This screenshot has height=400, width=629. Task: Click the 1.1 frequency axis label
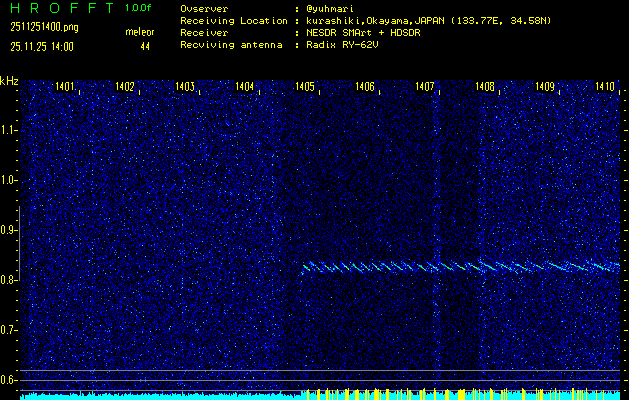[9, 130]
